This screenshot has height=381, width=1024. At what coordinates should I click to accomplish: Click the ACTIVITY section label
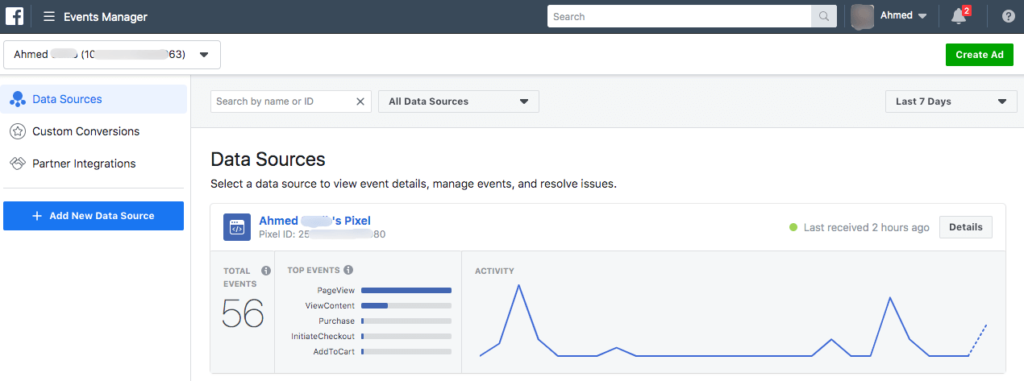point(494,271)
